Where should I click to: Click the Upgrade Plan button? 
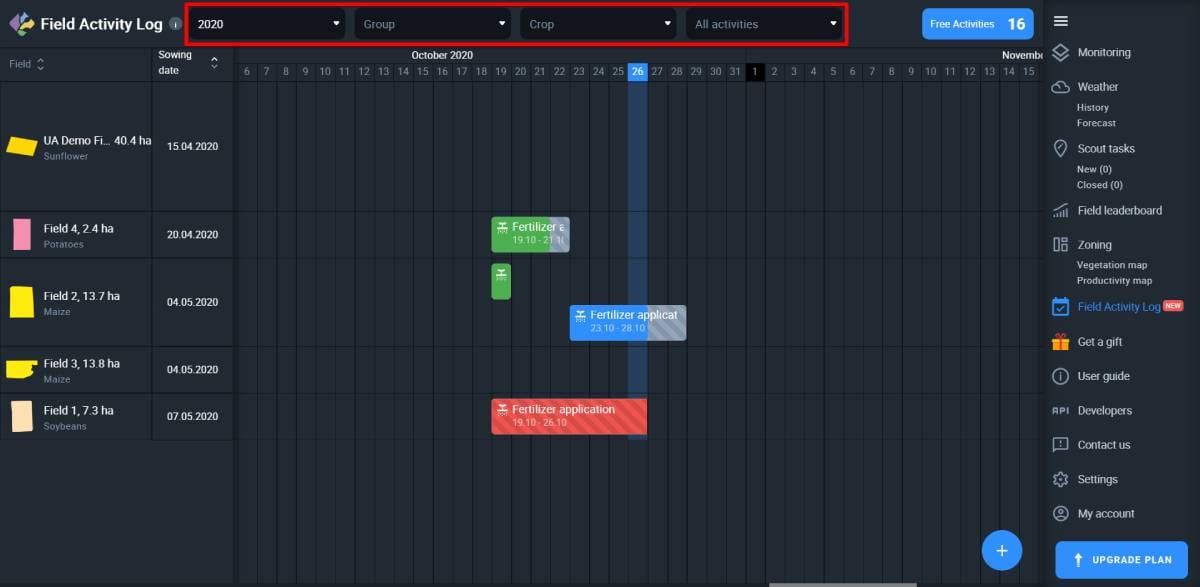click(x=1121, y=560)
